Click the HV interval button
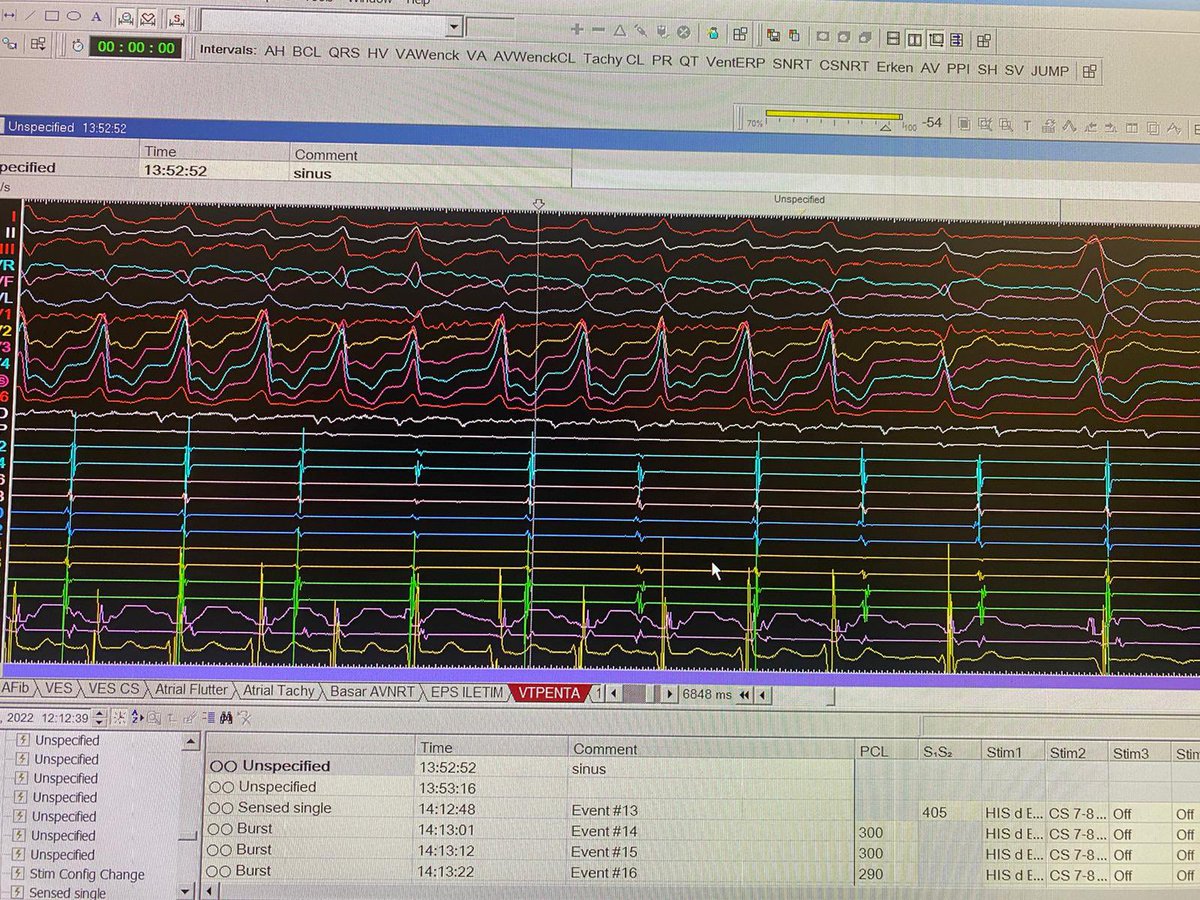 (378, 54)
